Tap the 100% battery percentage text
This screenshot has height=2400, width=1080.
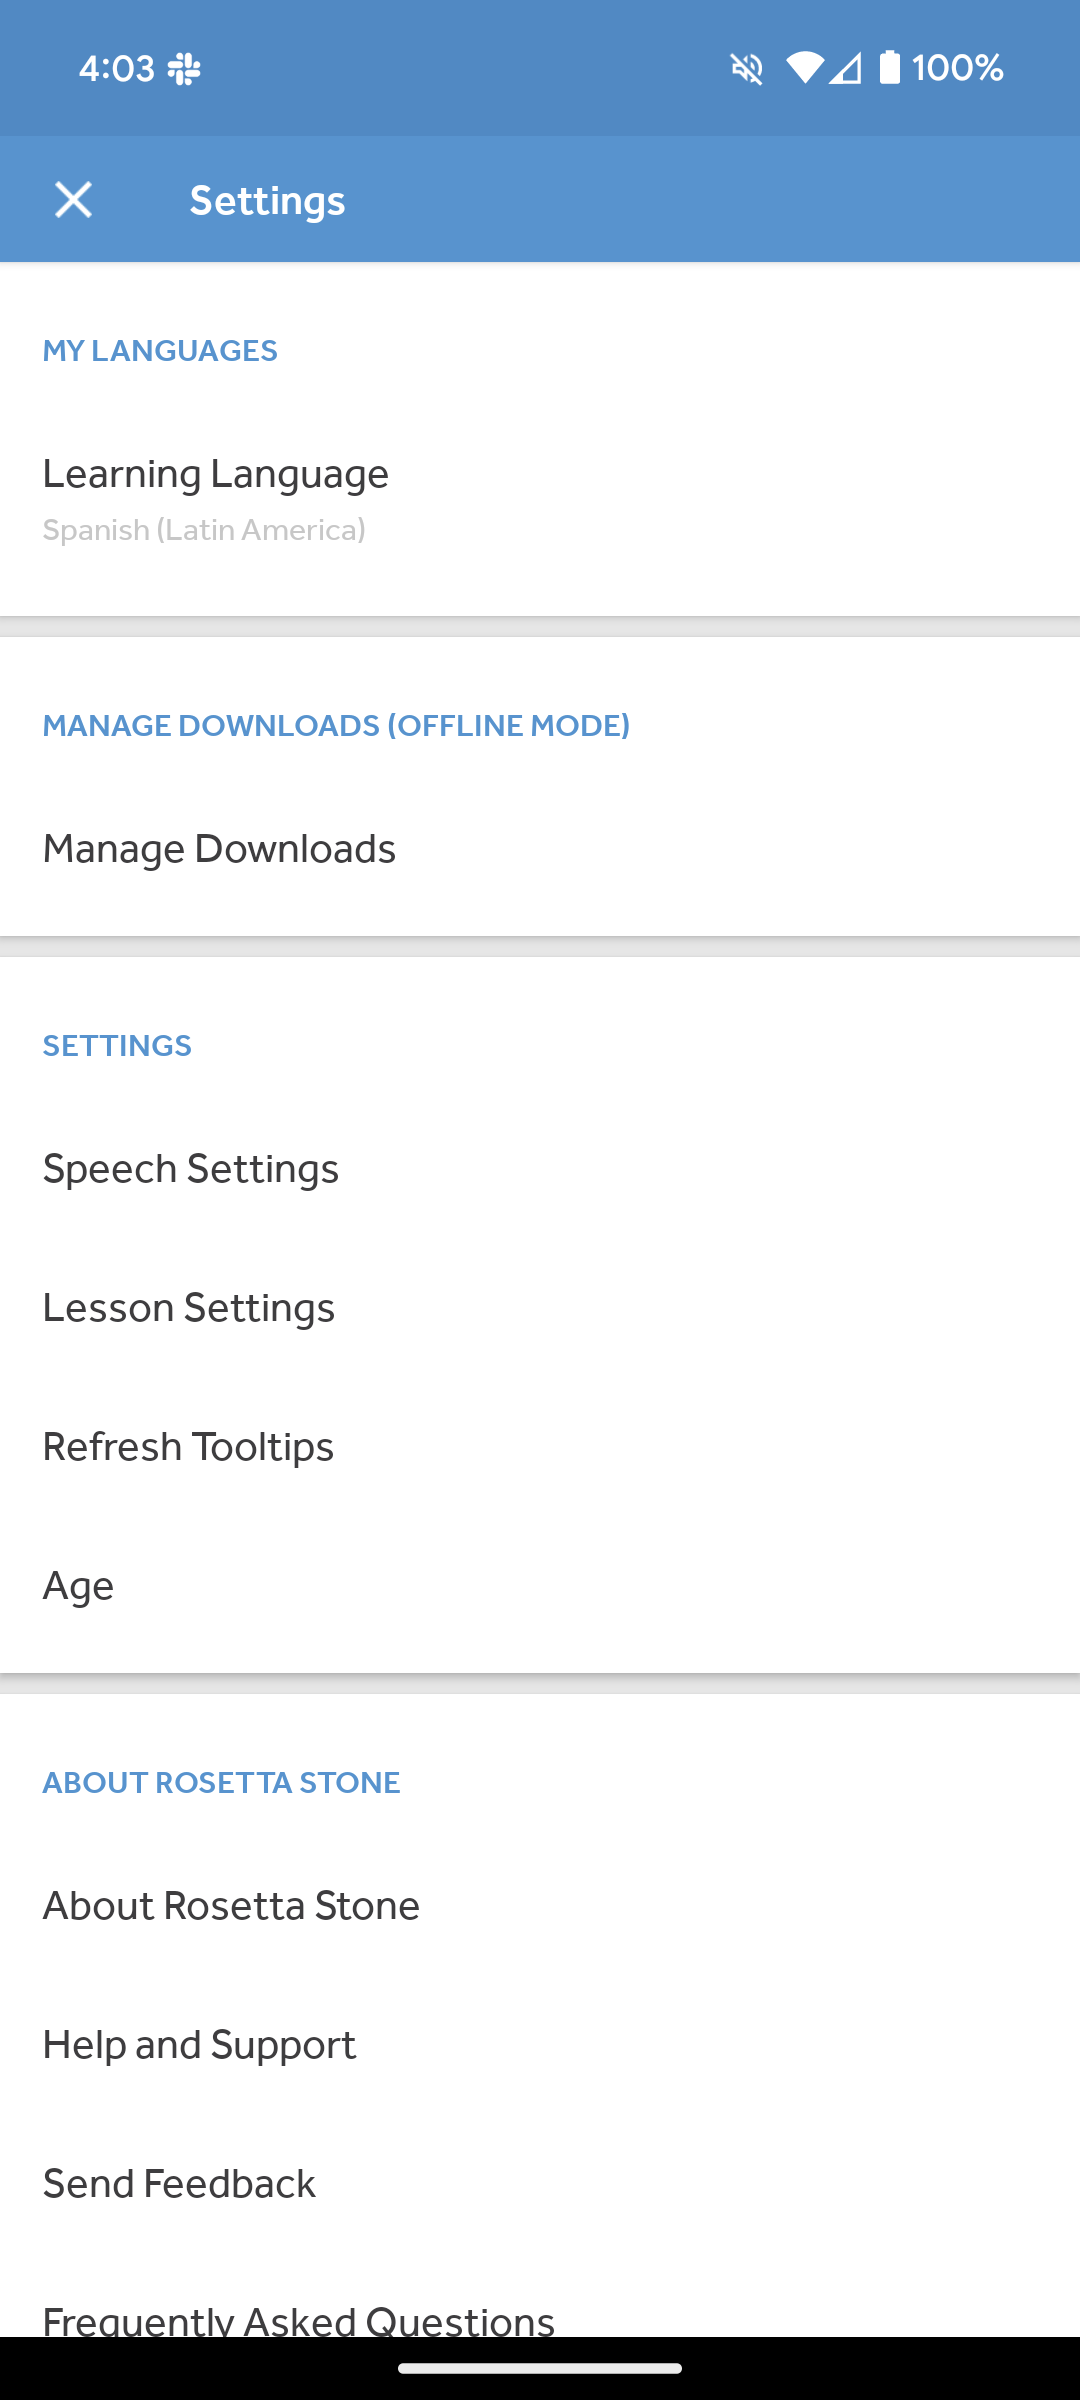coord(957,68)
